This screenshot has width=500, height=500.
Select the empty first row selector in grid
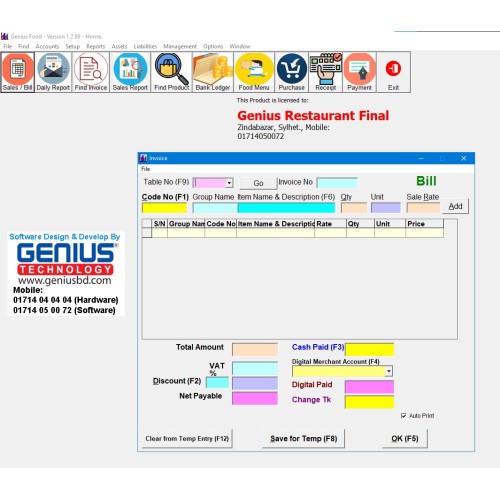147,233
